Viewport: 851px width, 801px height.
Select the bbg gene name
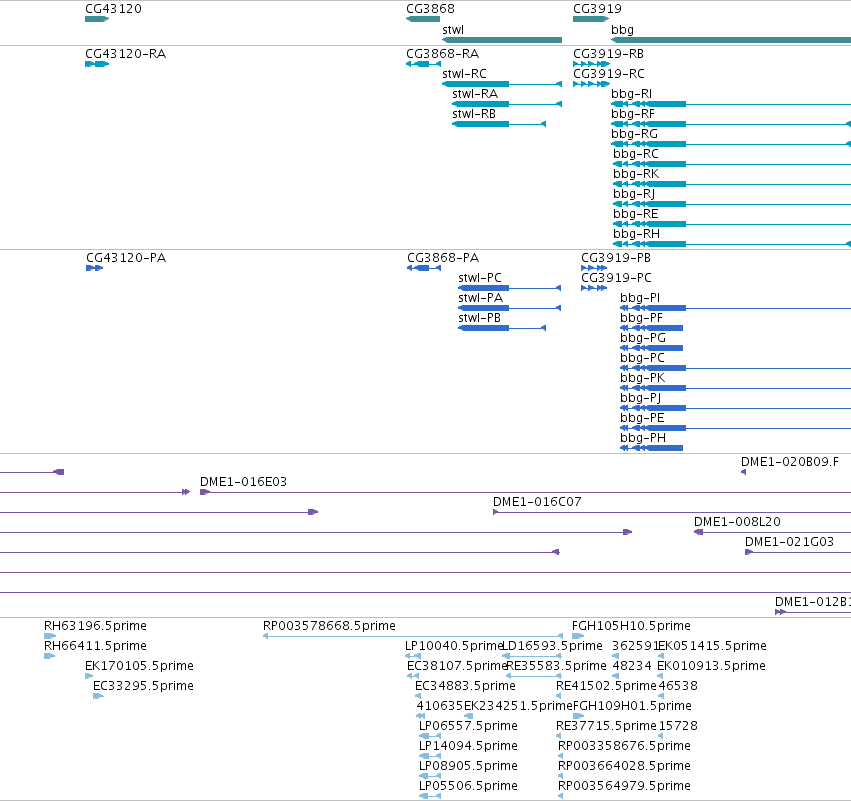tap(623, 30)
